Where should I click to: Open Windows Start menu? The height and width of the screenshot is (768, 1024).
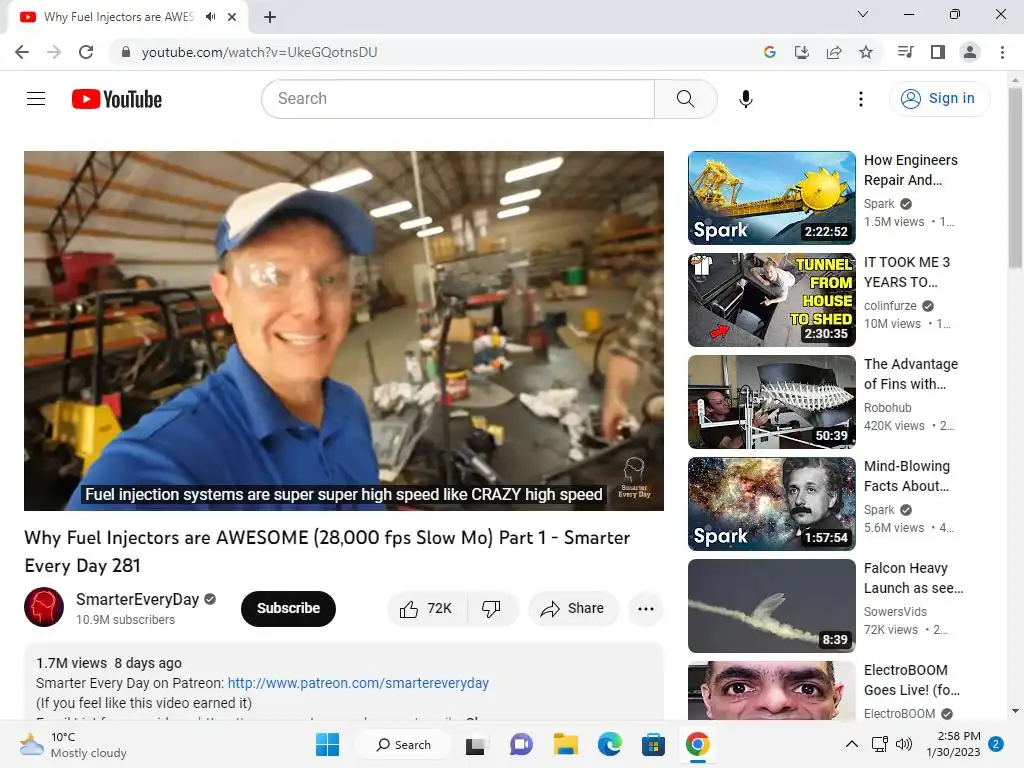pyautogui.click(x=327, y=744)
